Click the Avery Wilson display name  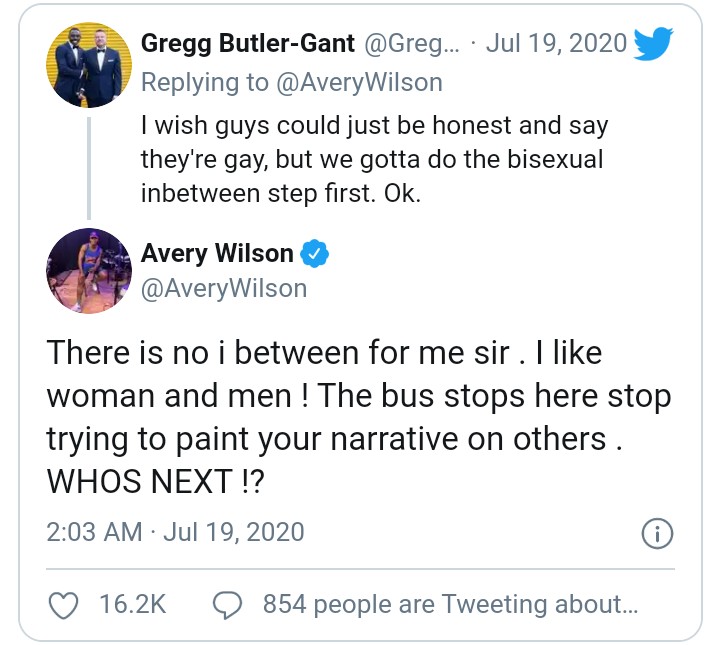point(217,254)
